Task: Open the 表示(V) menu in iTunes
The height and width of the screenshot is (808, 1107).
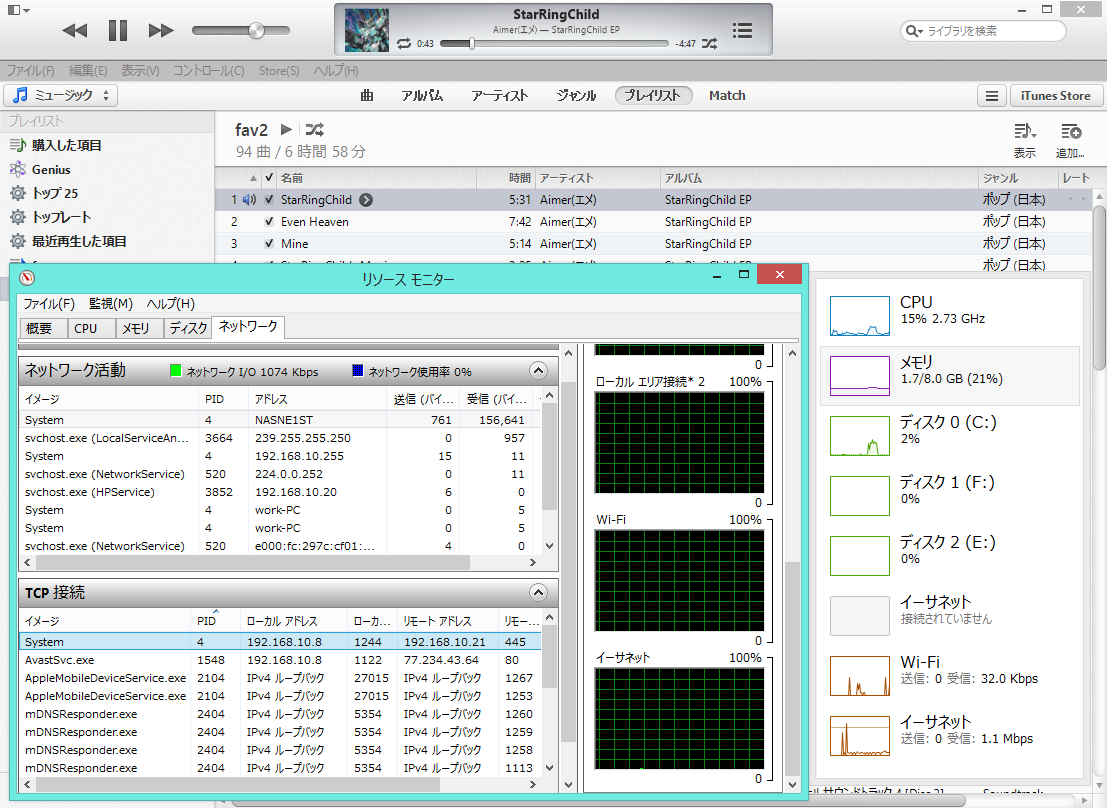Action: 140,71
